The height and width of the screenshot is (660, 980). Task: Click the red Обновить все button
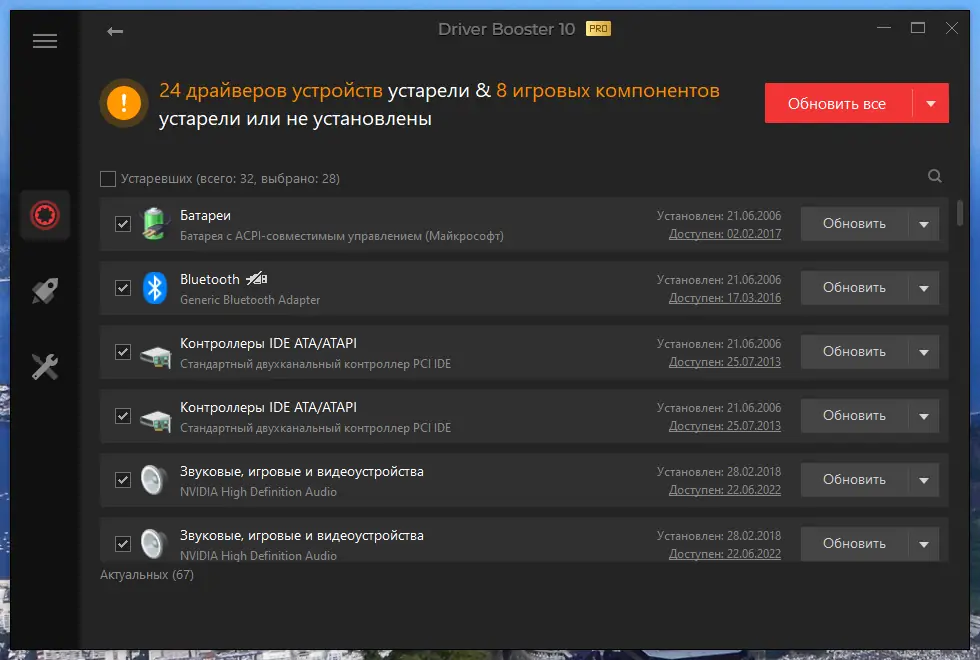click(838, 103)
